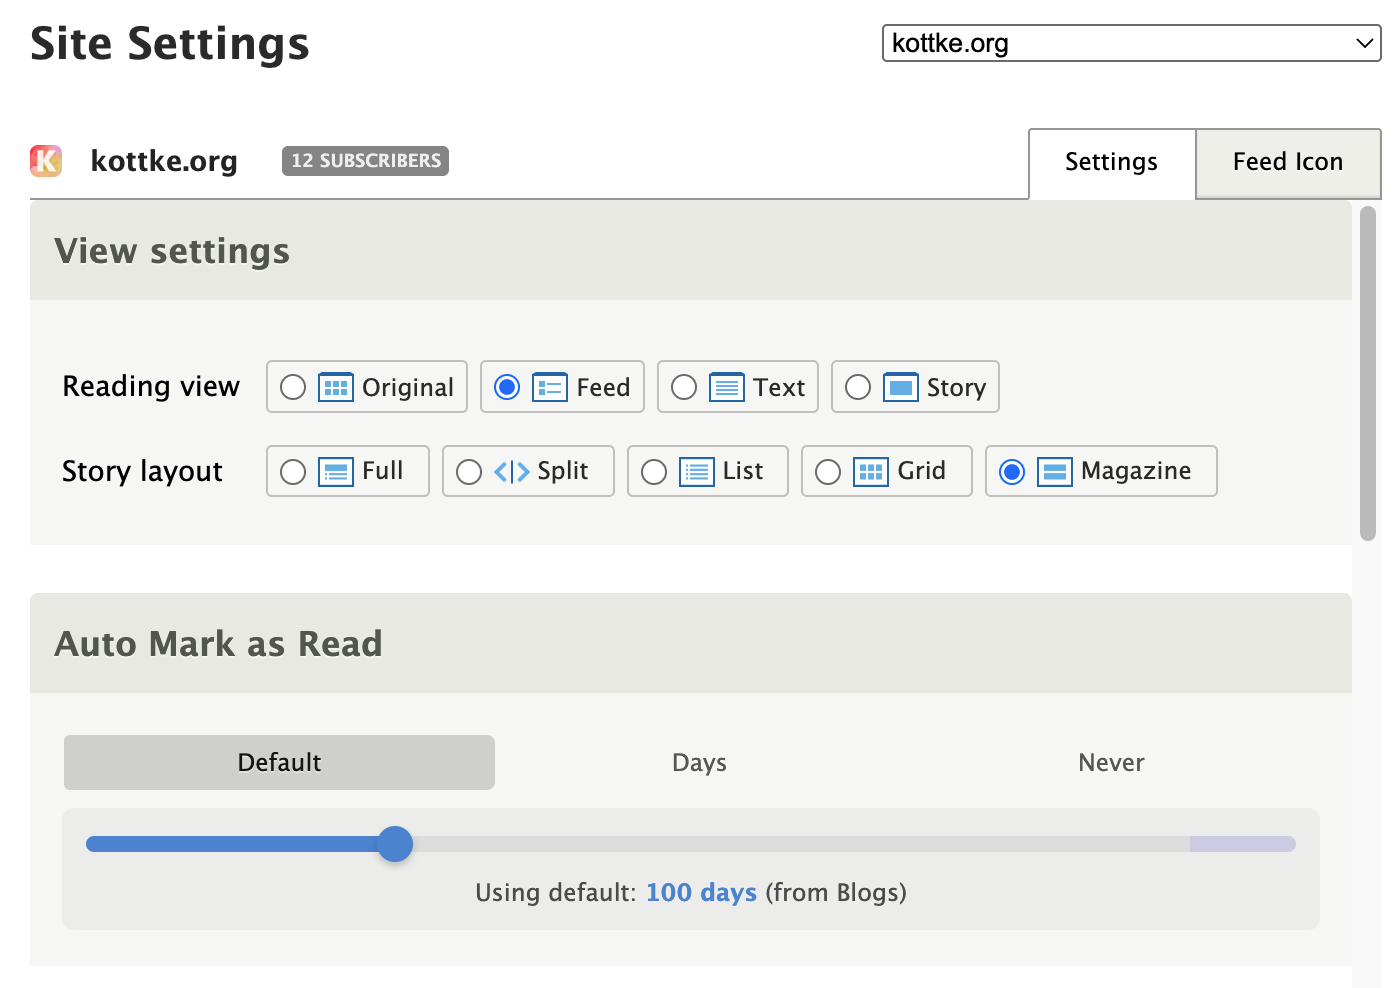This screenshot has height=988, width=1400.
Task: Click the Split layout angle-brackets icon
Action: click(511, 472)
